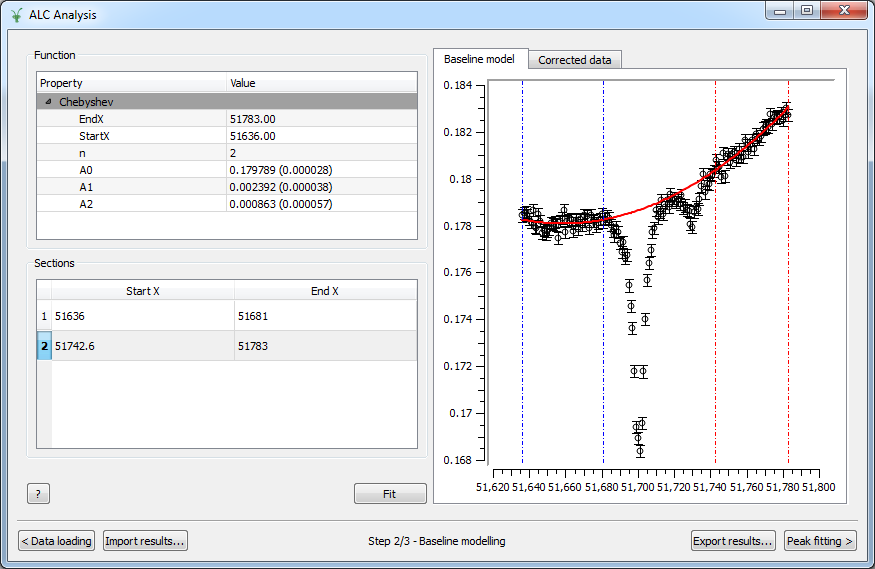The image size is (875, 569).
Task: Proceed to Peak fitting step
Action: (x=820, y=541)
